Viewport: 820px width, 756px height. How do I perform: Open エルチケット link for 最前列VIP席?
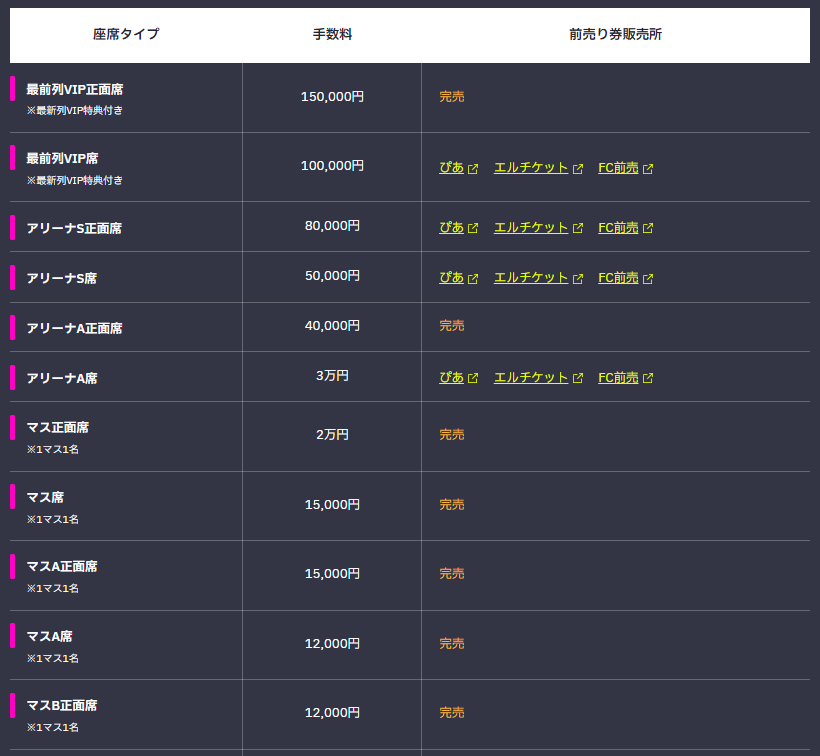(x=531, y=168)
